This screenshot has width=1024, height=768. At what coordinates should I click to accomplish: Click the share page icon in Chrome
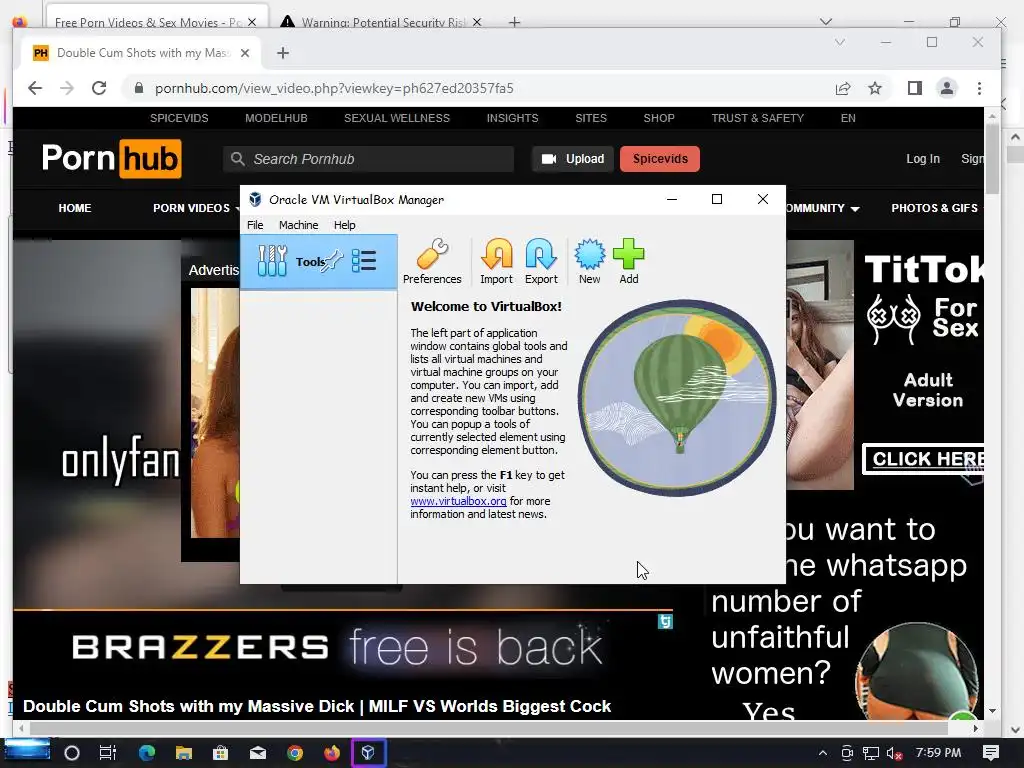click(843, 88)
